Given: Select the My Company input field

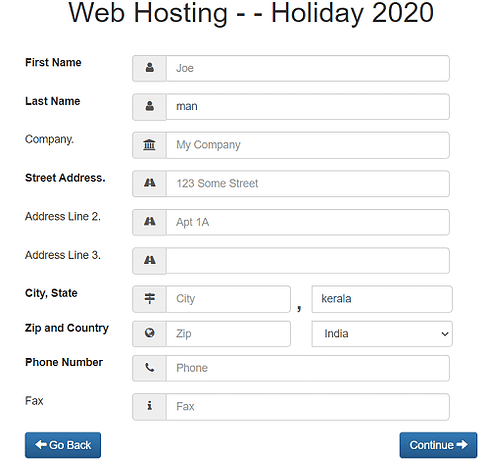Looking at the screenshot, I should tap(308, 145).
